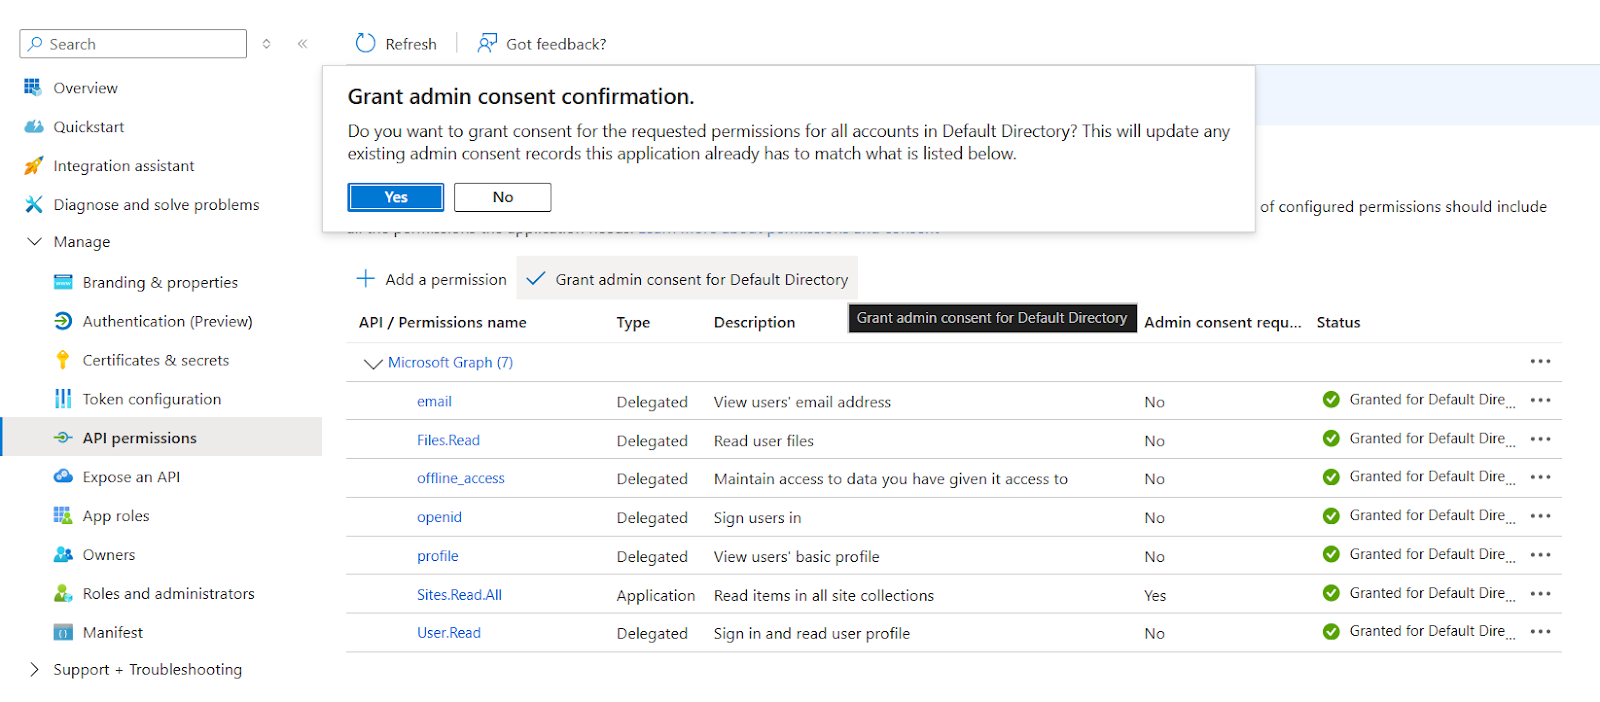This screenshot has width=1600, height=702.
Task: Click the Token configuration bars icon
Action: (x=63, y=399)
